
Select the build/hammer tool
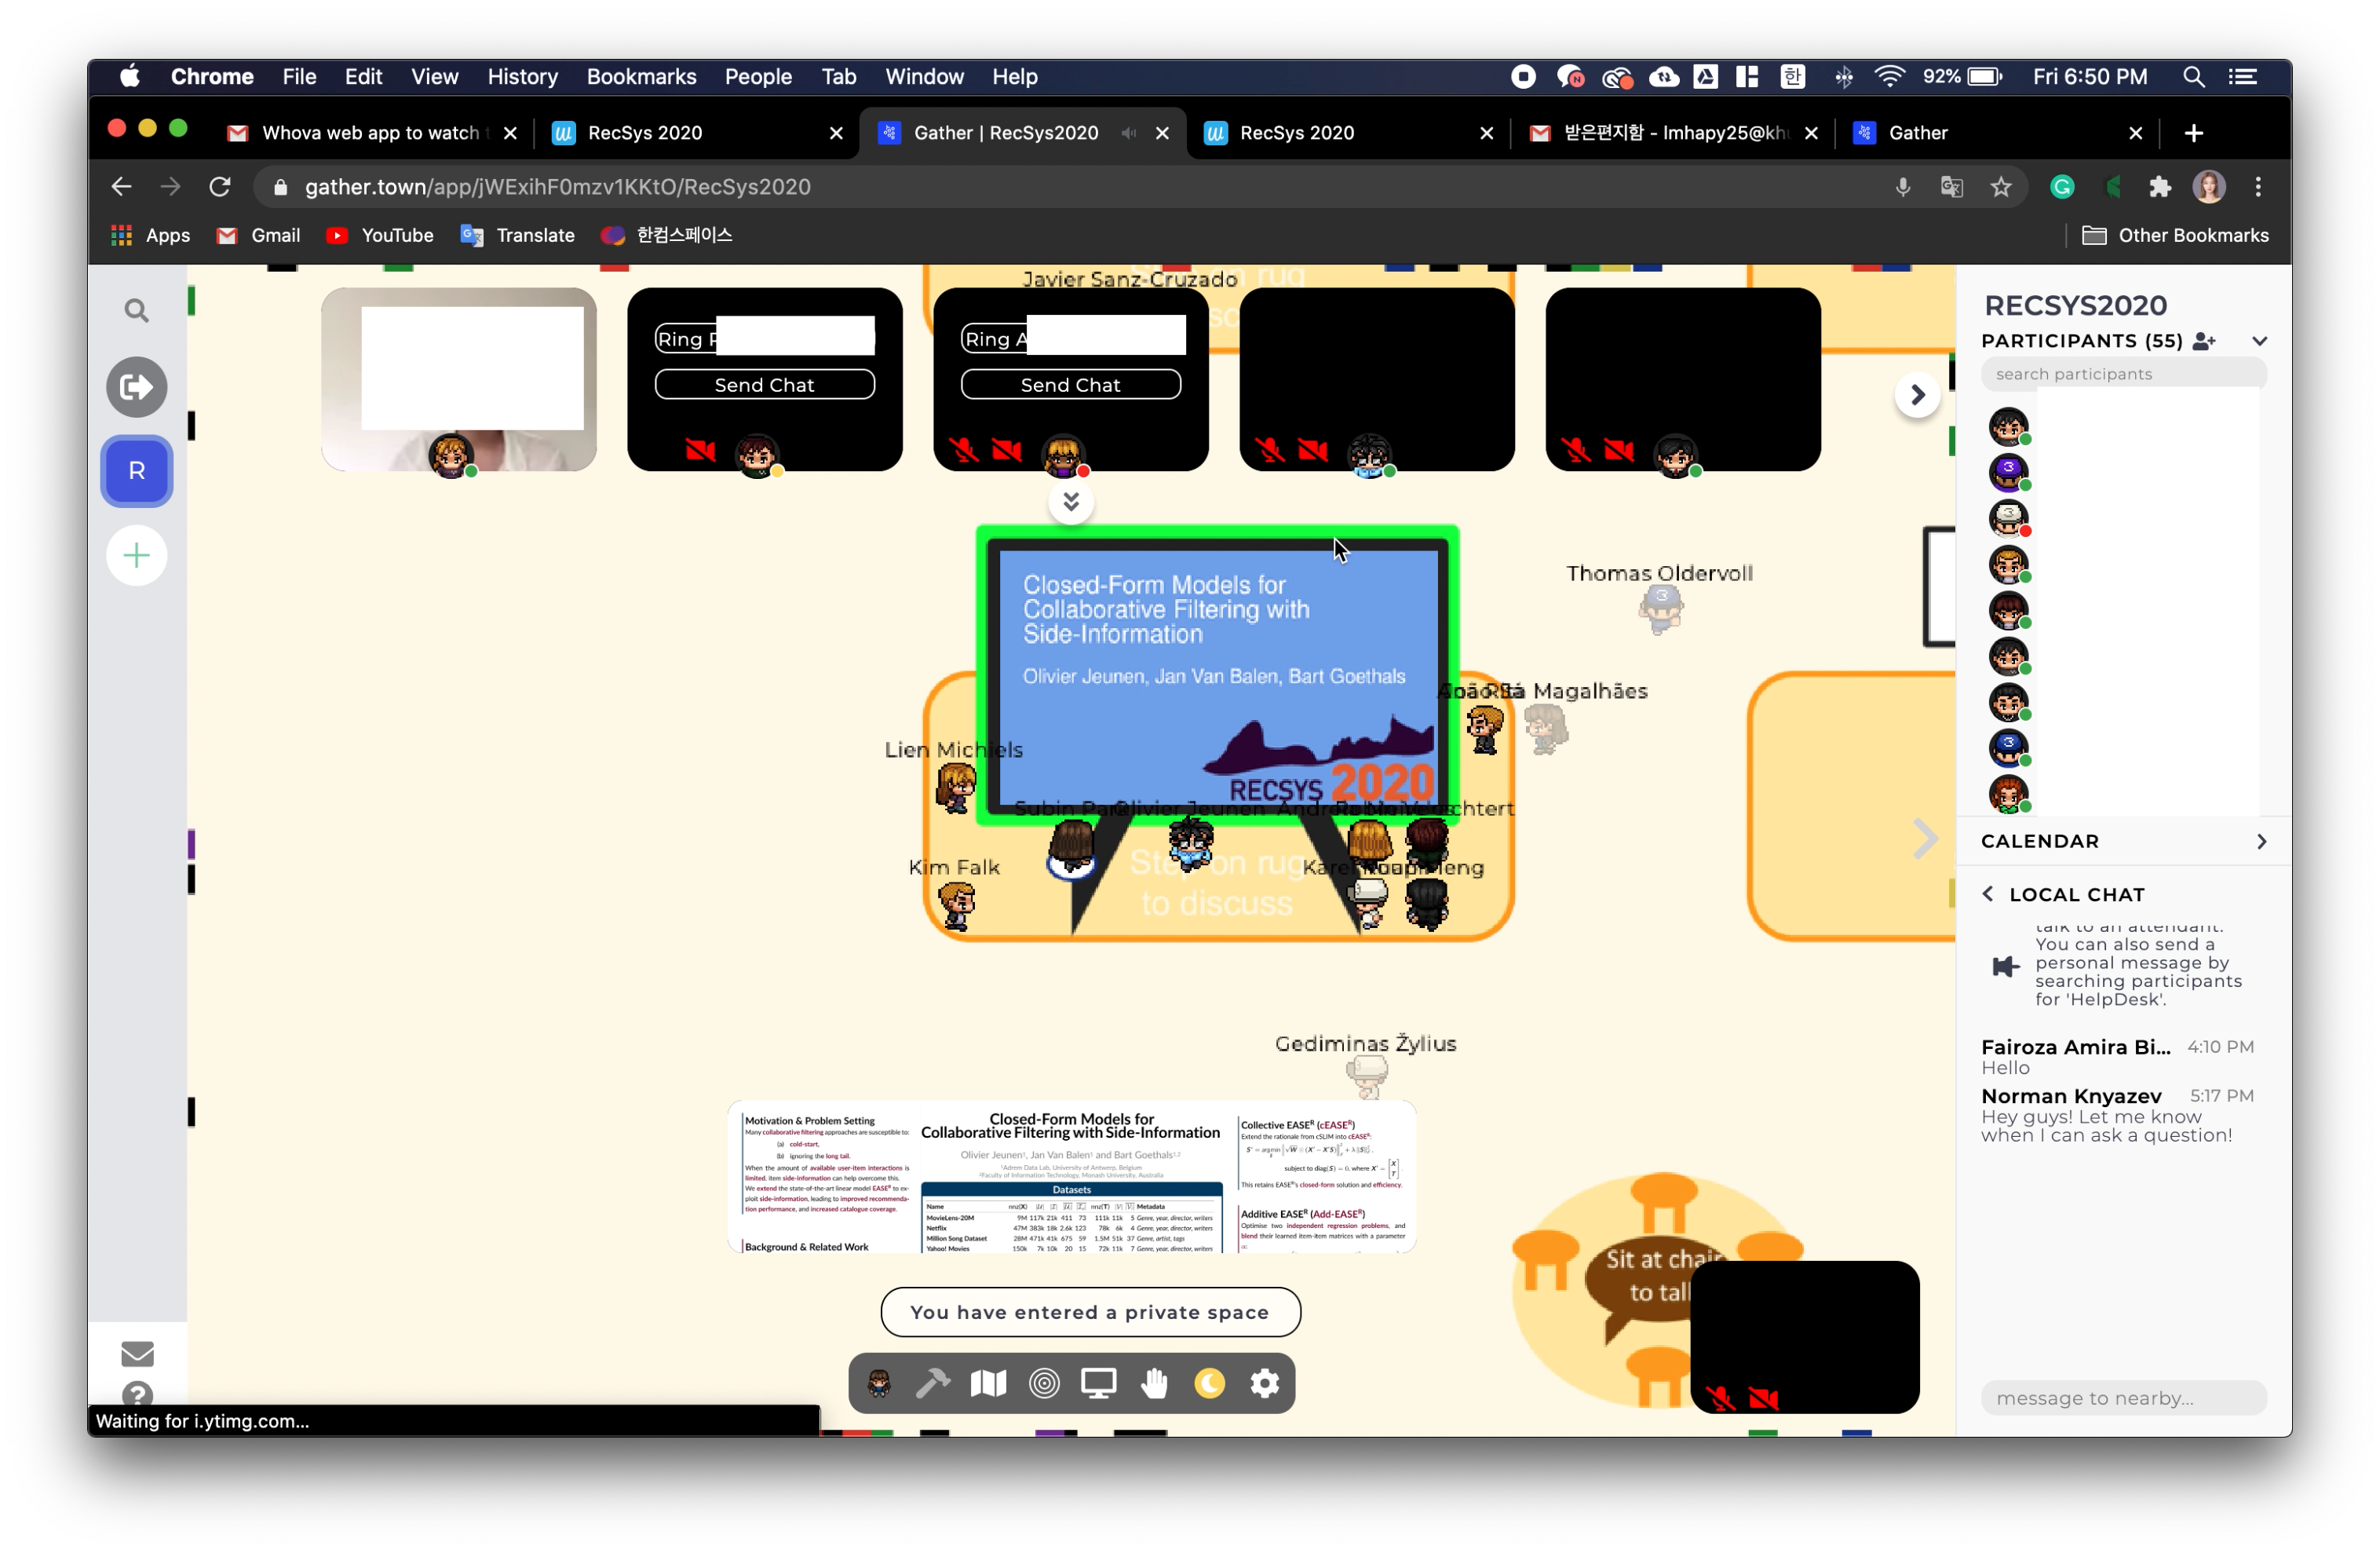pyautogui.click(x=932, y=1381)
